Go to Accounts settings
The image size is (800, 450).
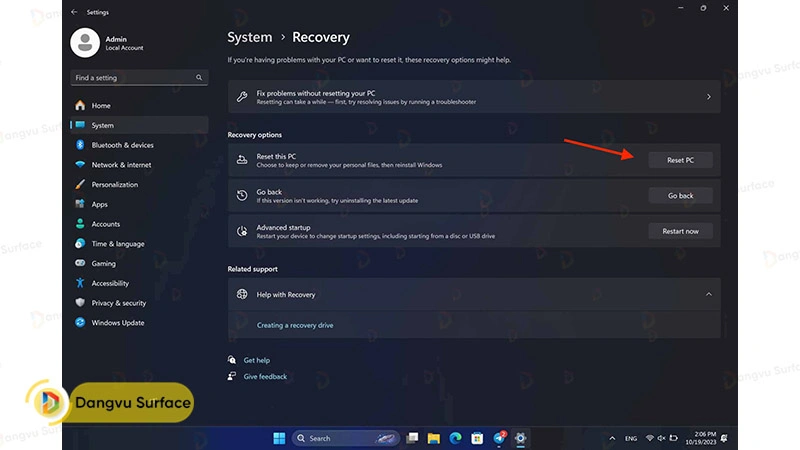[105, 224]
